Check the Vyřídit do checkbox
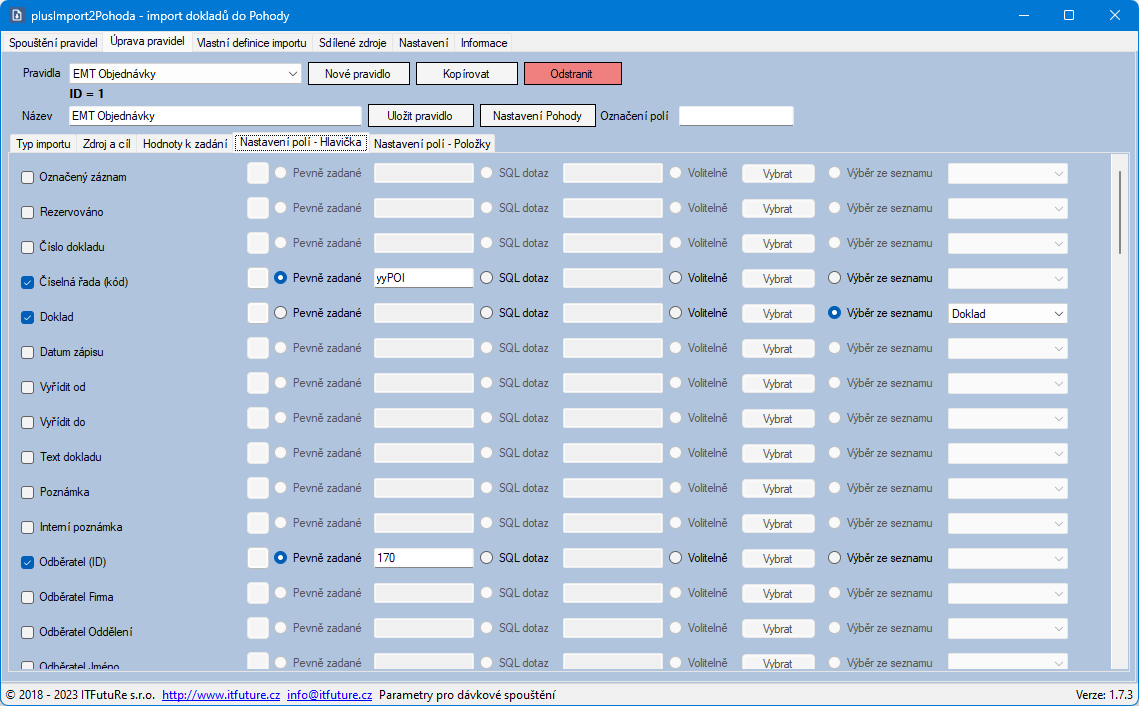 [28, 422]
